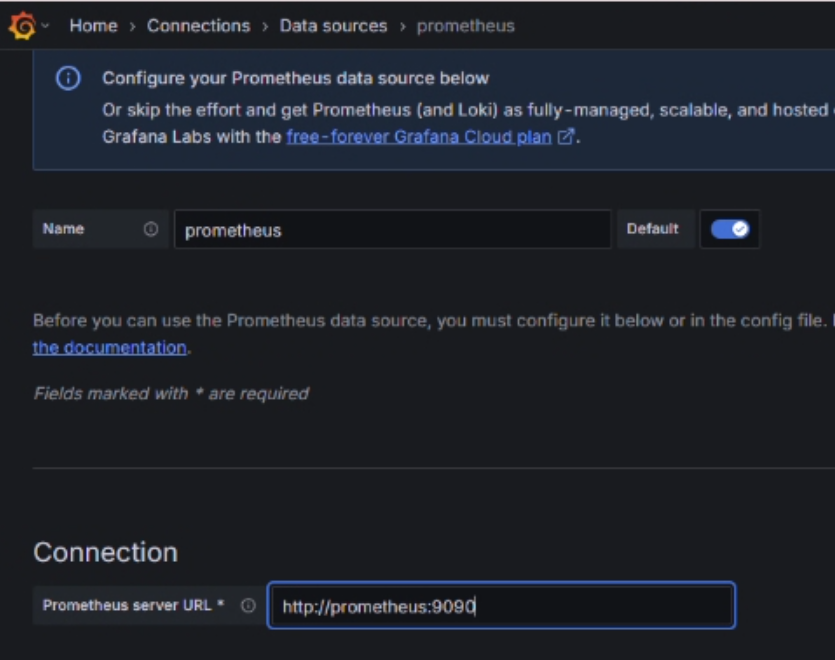Open free-forever Grafana Cloud plan link

(x=419, y=136)
